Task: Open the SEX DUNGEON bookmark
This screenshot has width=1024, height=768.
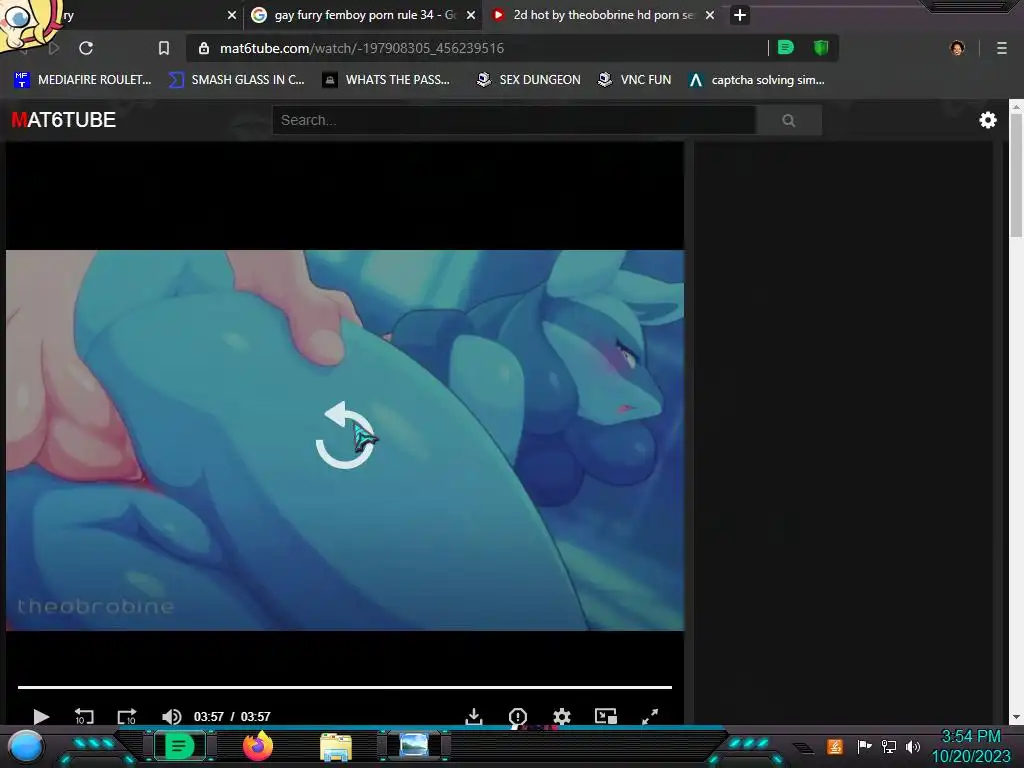Action: coord(528,80)
